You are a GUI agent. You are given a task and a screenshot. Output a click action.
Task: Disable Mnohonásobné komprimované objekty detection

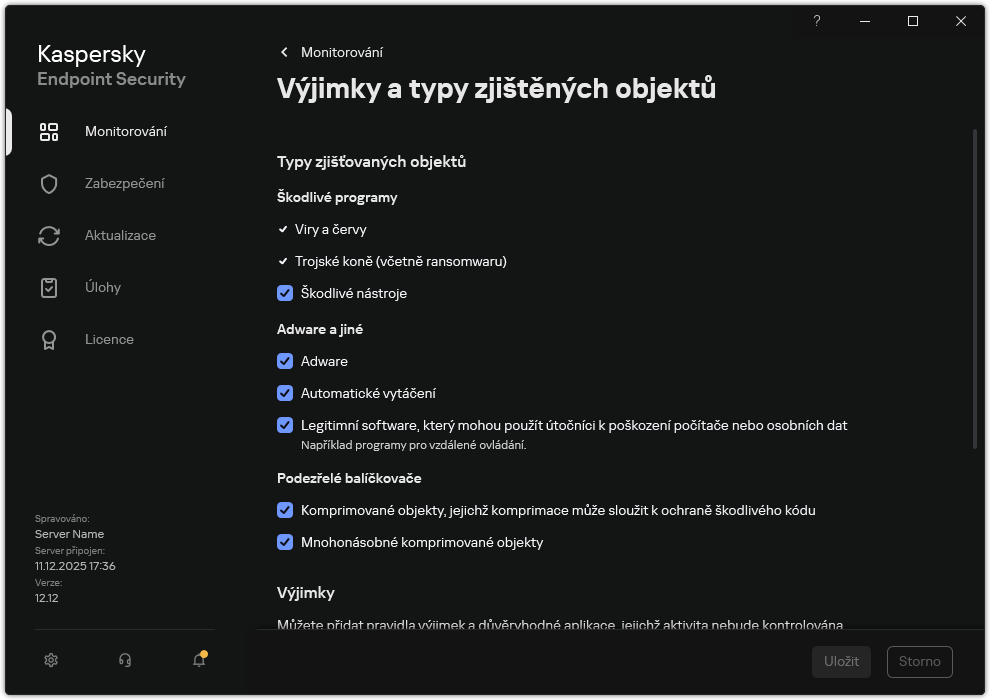tap(285, 542)
